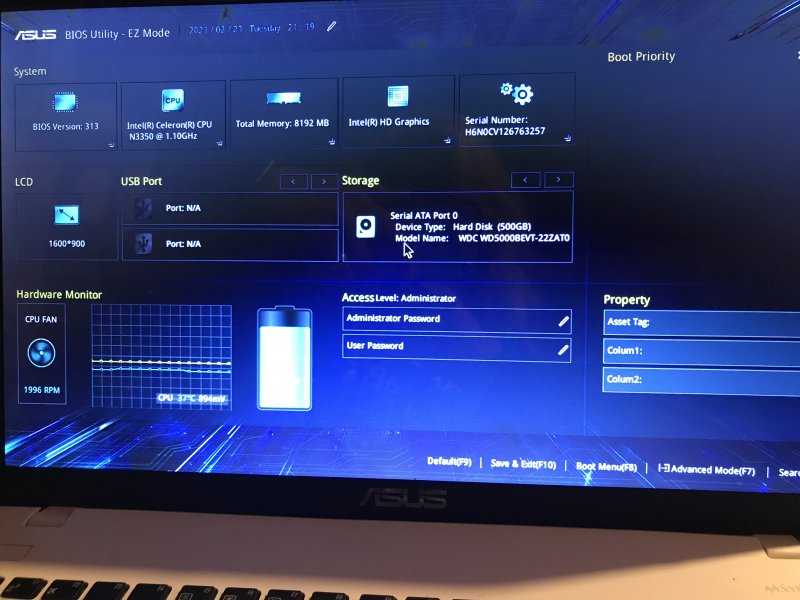800x600 pixels.
Task: Click the second USB port icon
Action: click(x=143, y=244)
